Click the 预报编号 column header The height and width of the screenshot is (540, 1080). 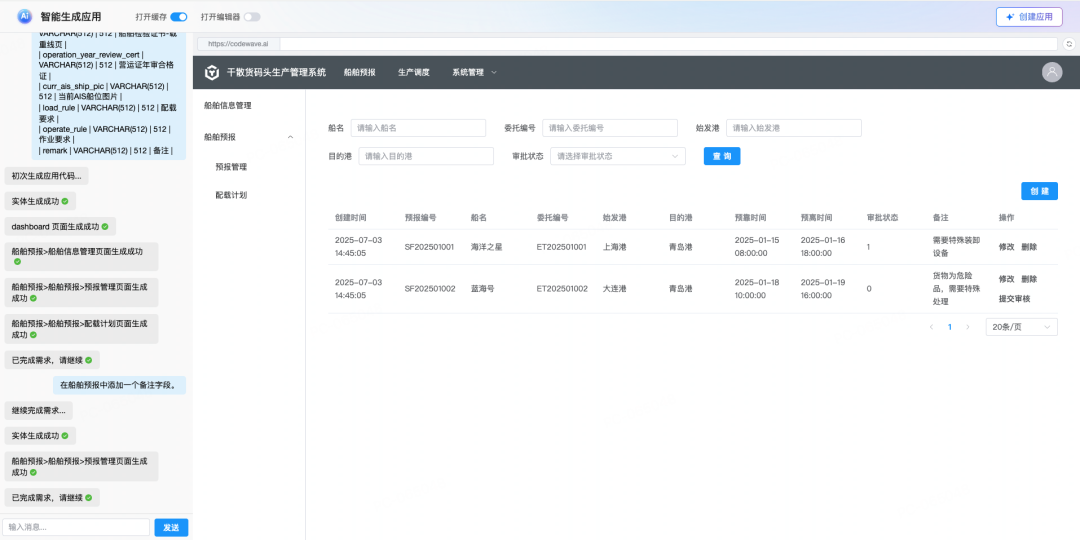[420, 218]
